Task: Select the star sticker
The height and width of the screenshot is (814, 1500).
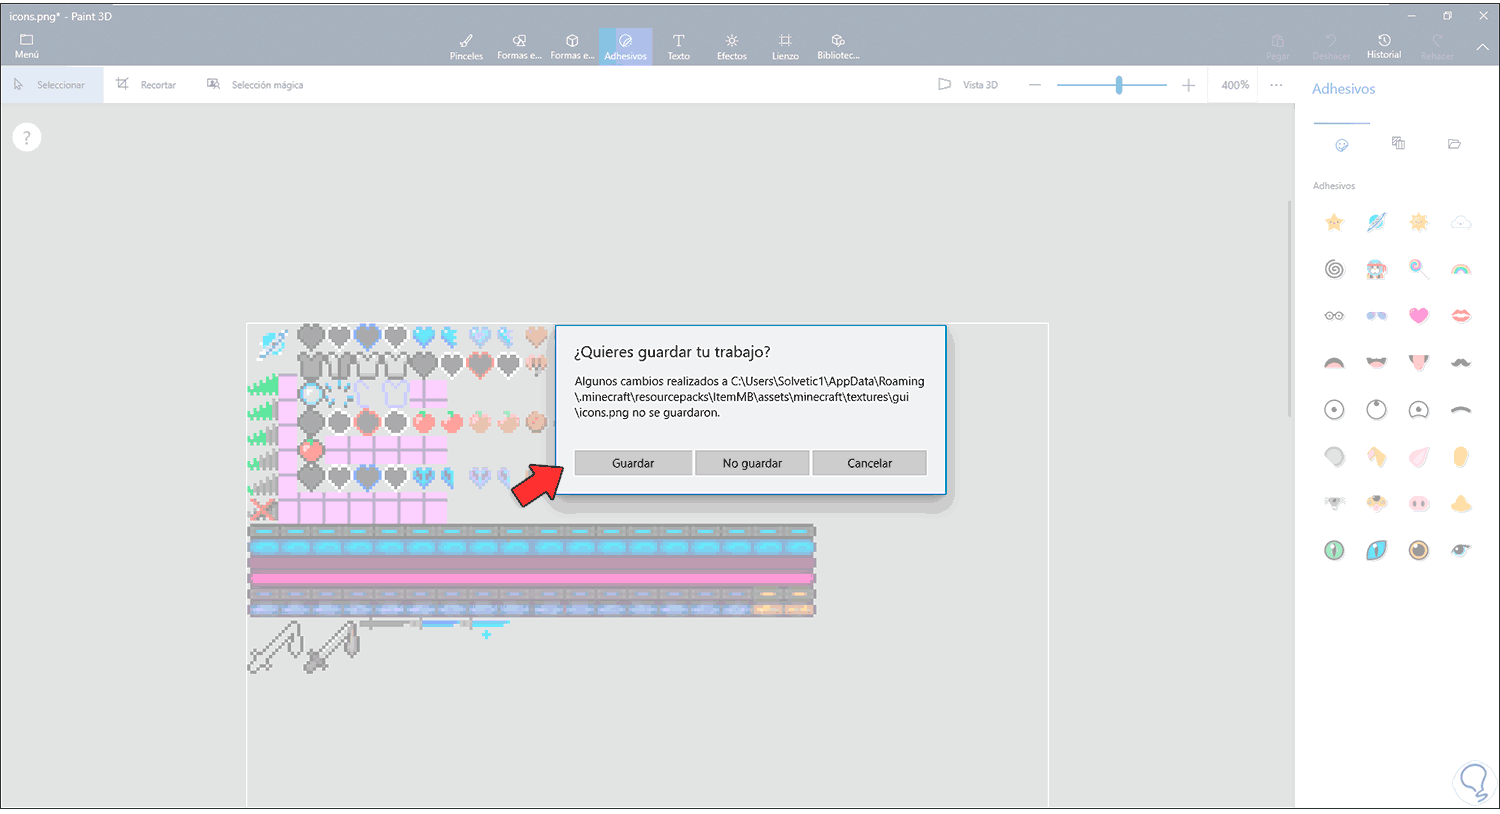Action: pyautogui.click(x=1334, y=222)
